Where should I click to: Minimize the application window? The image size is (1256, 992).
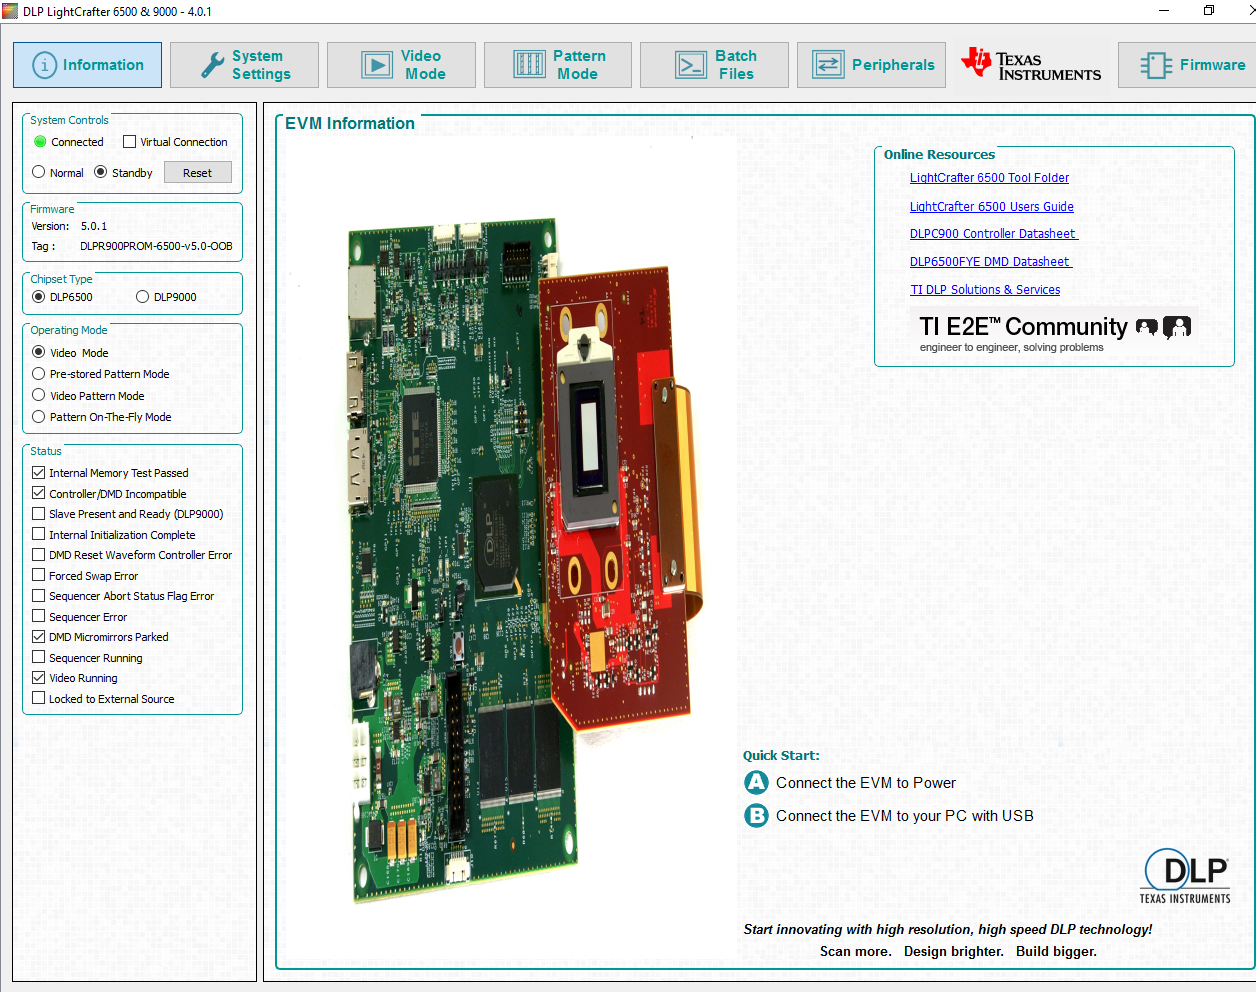1164,11
